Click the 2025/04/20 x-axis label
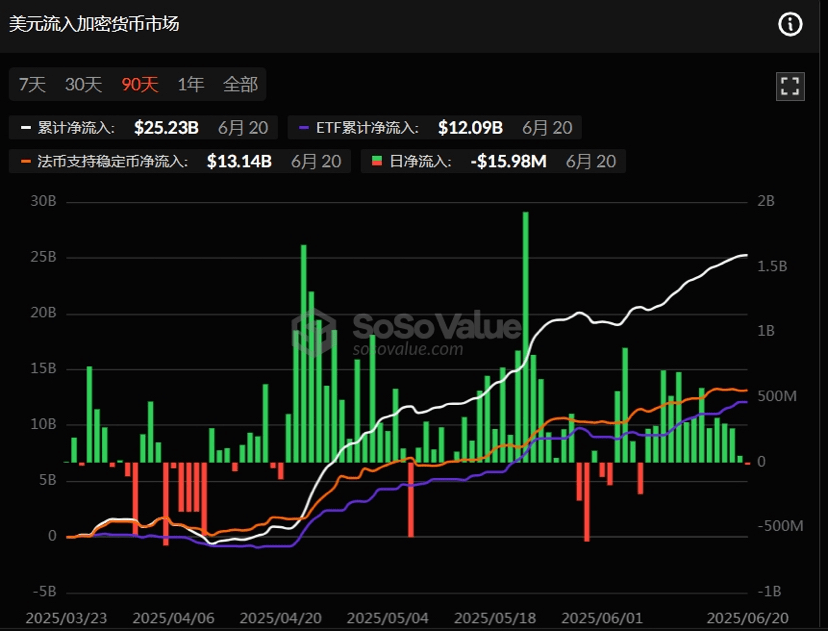 point(280,618)
